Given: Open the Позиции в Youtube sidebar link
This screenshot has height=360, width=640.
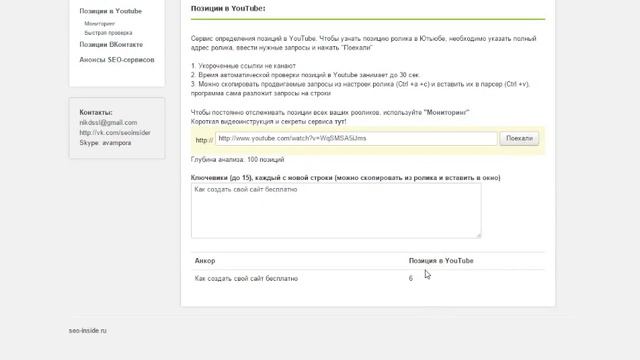Looking at the screenshot, I should pyautogui.click(x=111, y=11).
